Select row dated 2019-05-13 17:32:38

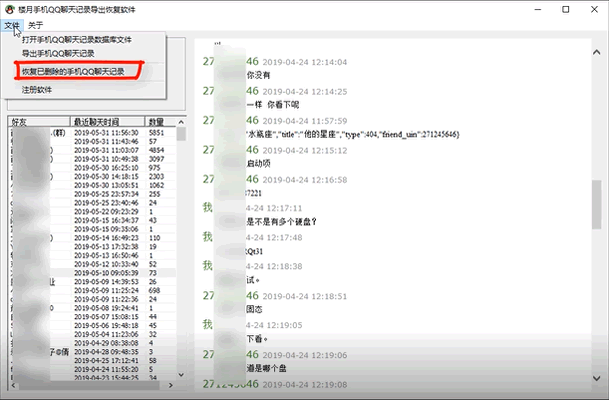click(x=92, y=247)
